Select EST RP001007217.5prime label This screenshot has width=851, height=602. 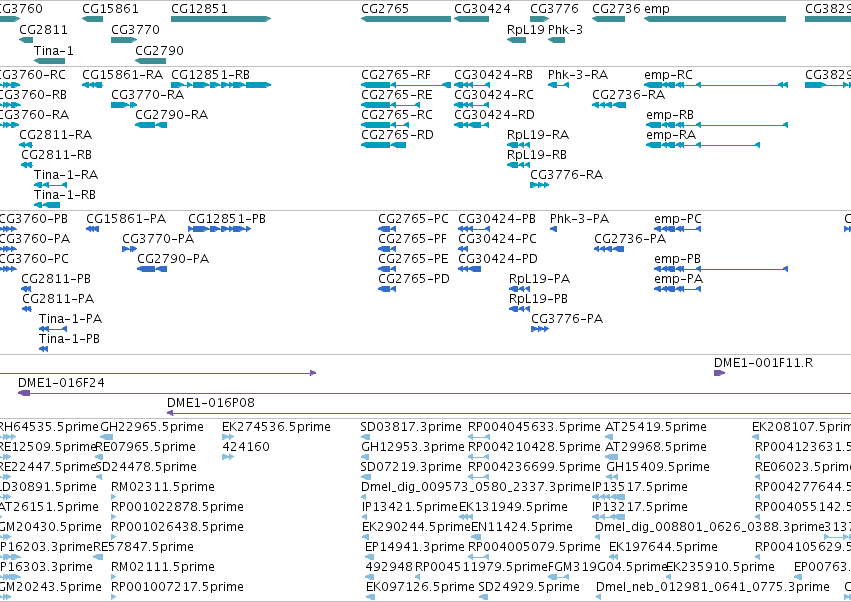177,587
